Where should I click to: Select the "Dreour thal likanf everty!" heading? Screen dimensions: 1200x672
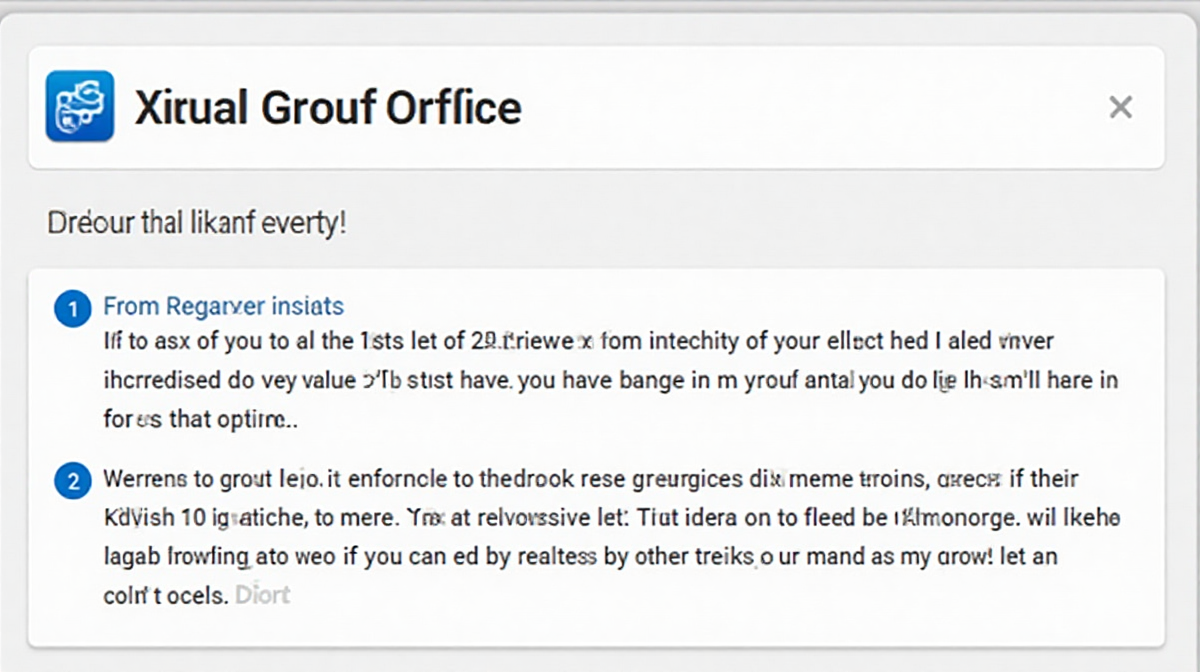click(197, 222)
